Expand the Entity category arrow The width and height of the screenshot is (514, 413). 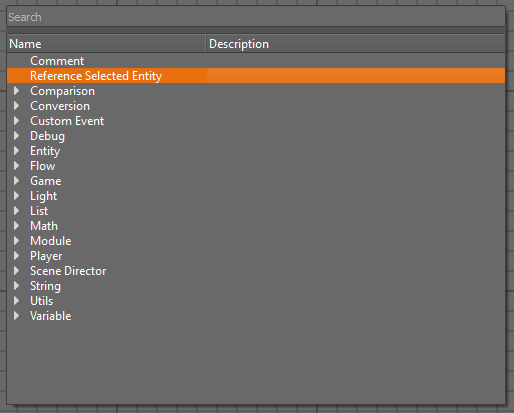click(16, 151)
